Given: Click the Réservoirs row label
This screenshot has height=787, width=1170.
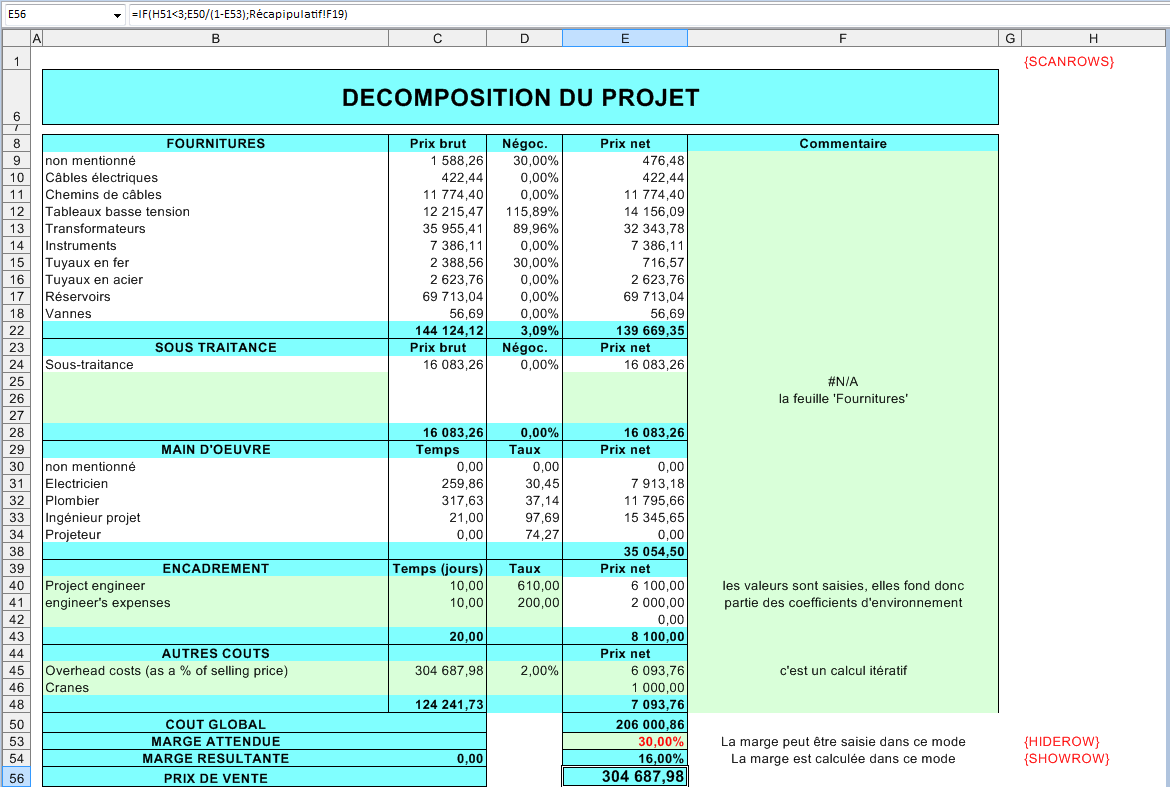Looking at the screenshot, I should (x=78, y=297).
